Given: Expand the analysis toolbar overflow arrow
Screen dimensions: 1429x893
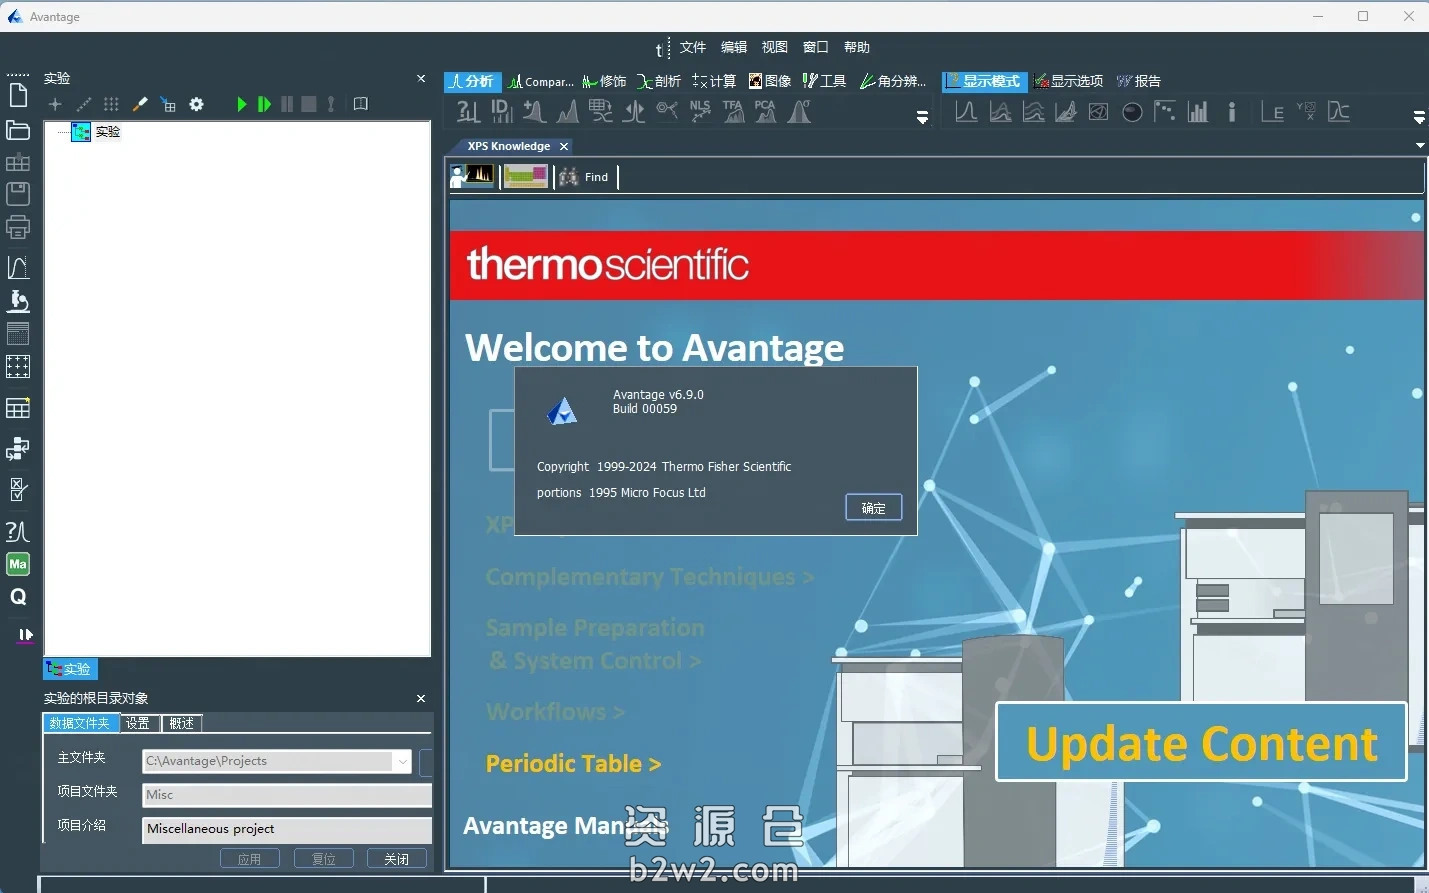Looking at the screenshot, I should pyautogui.click(x=922, y=118).
